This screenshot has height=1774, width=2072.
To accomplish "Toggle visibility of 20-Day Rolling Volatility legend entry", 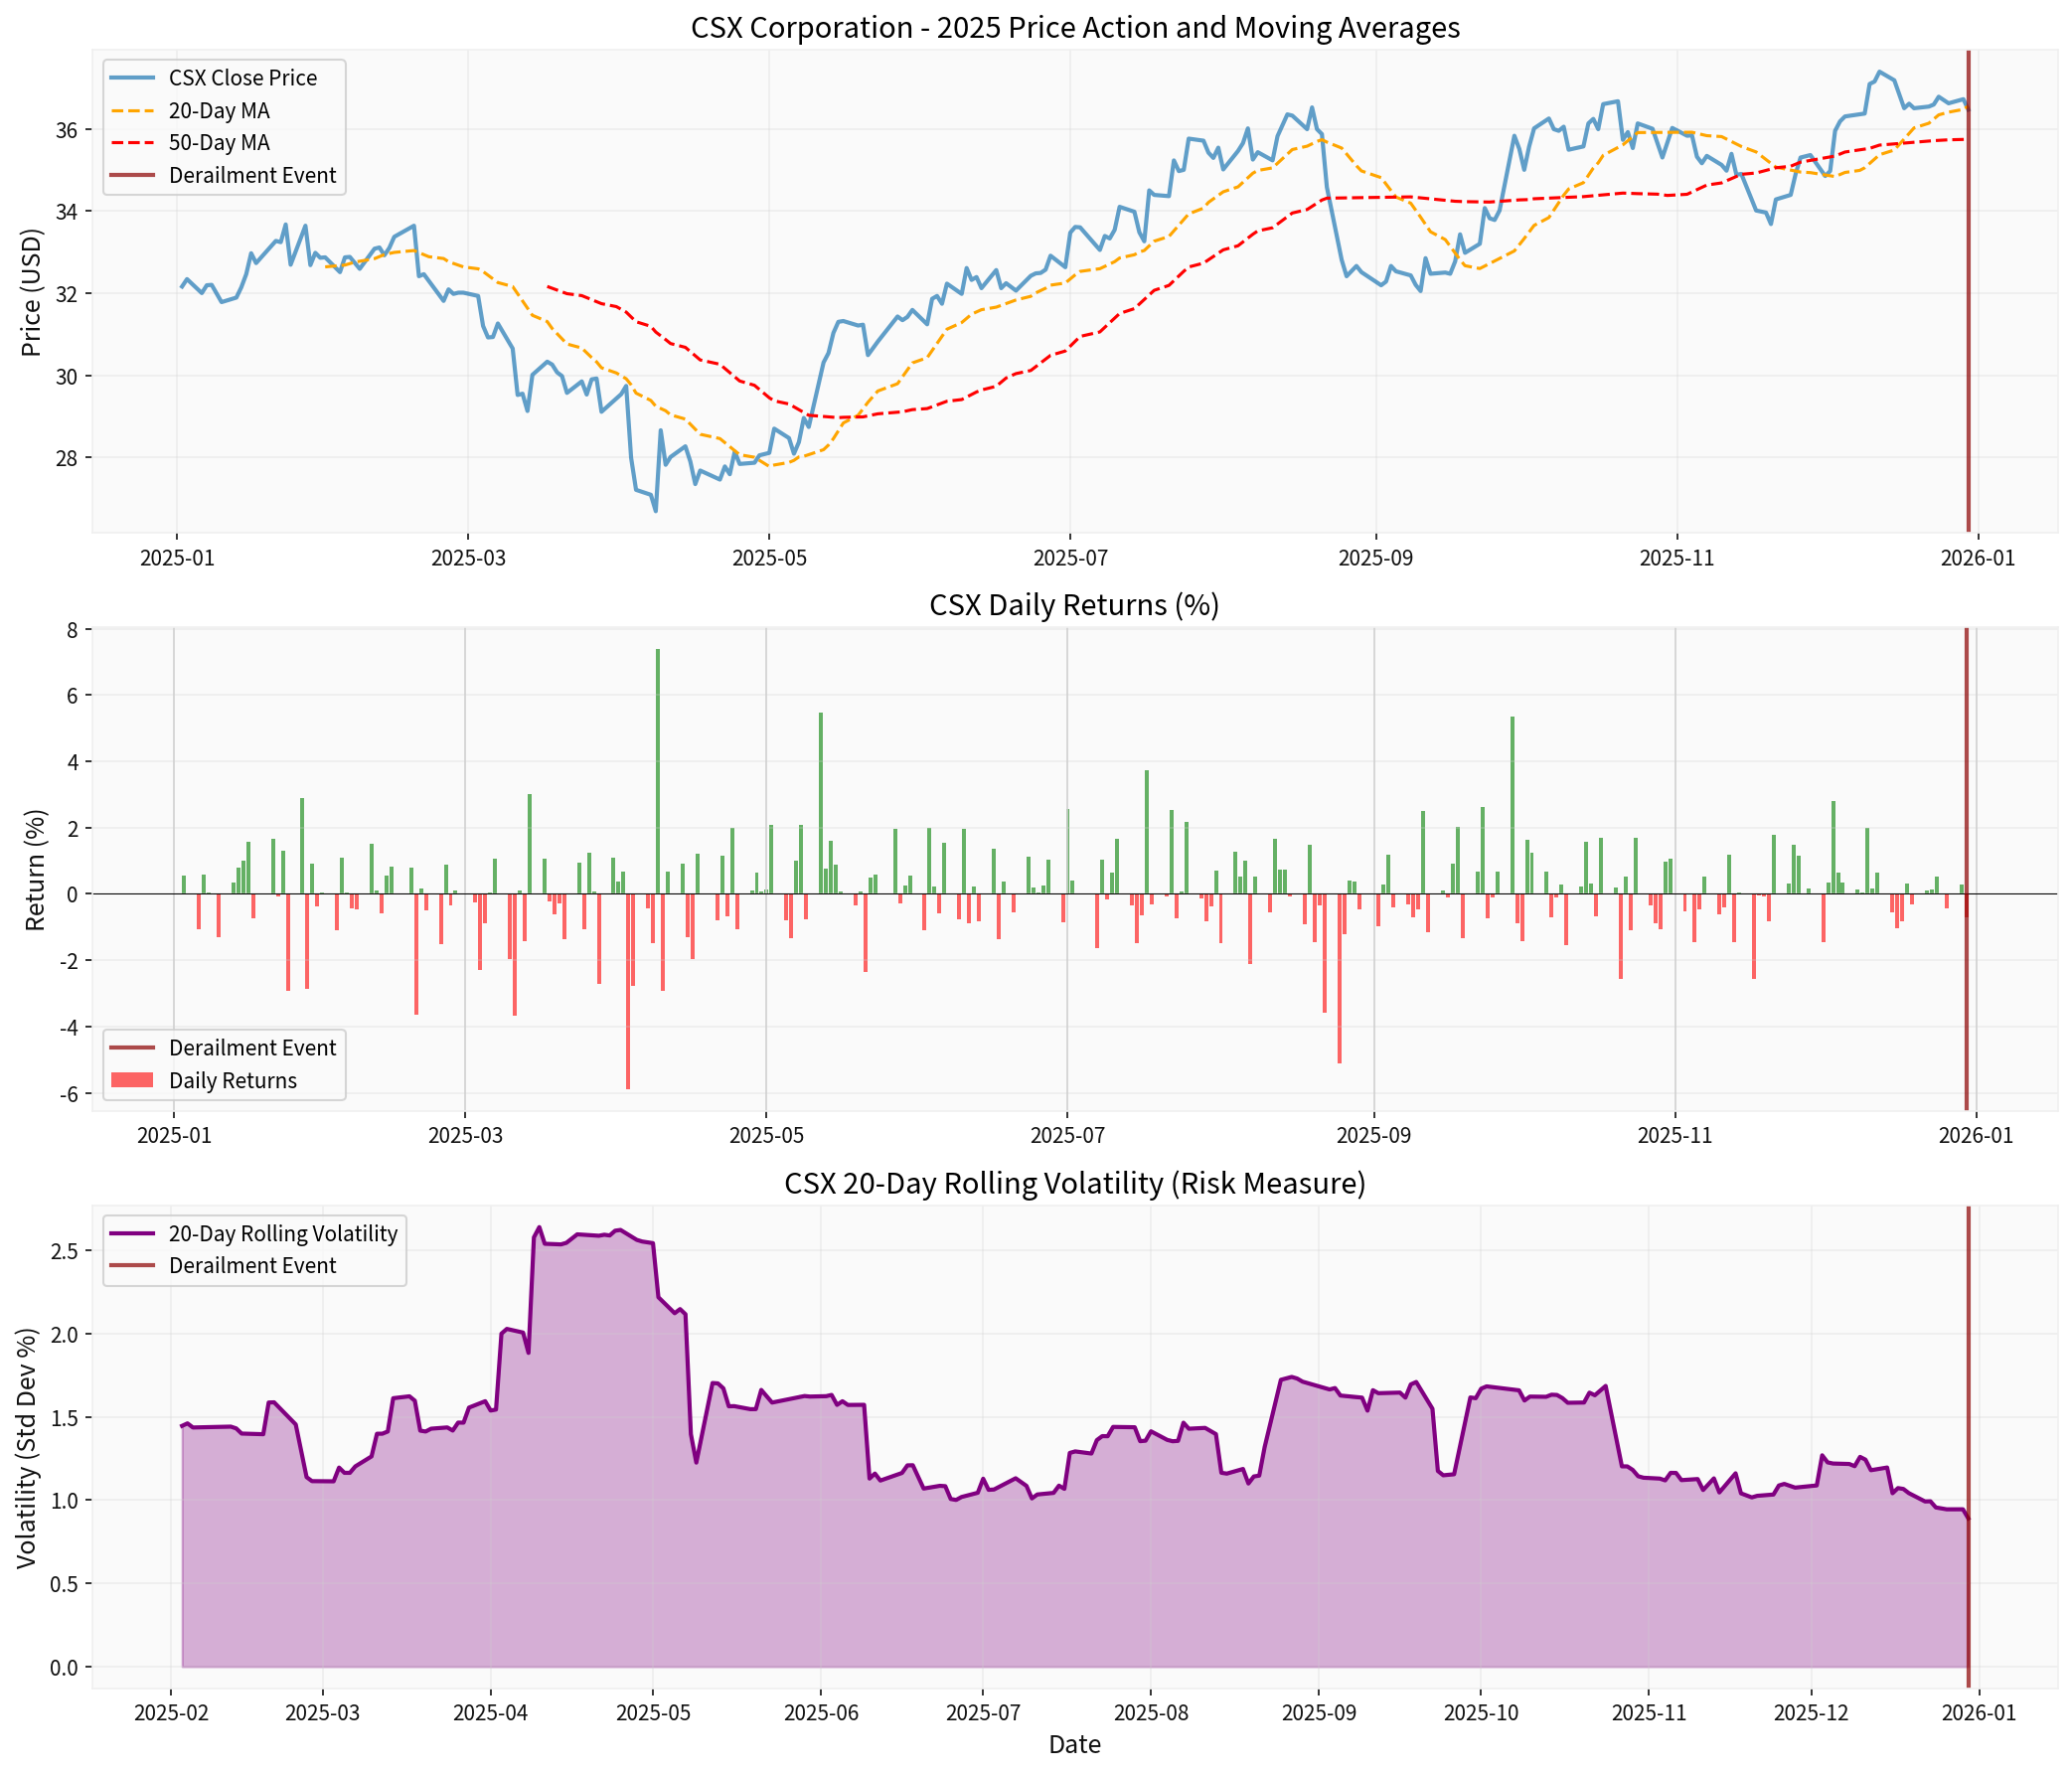I will coord(283,1233).
